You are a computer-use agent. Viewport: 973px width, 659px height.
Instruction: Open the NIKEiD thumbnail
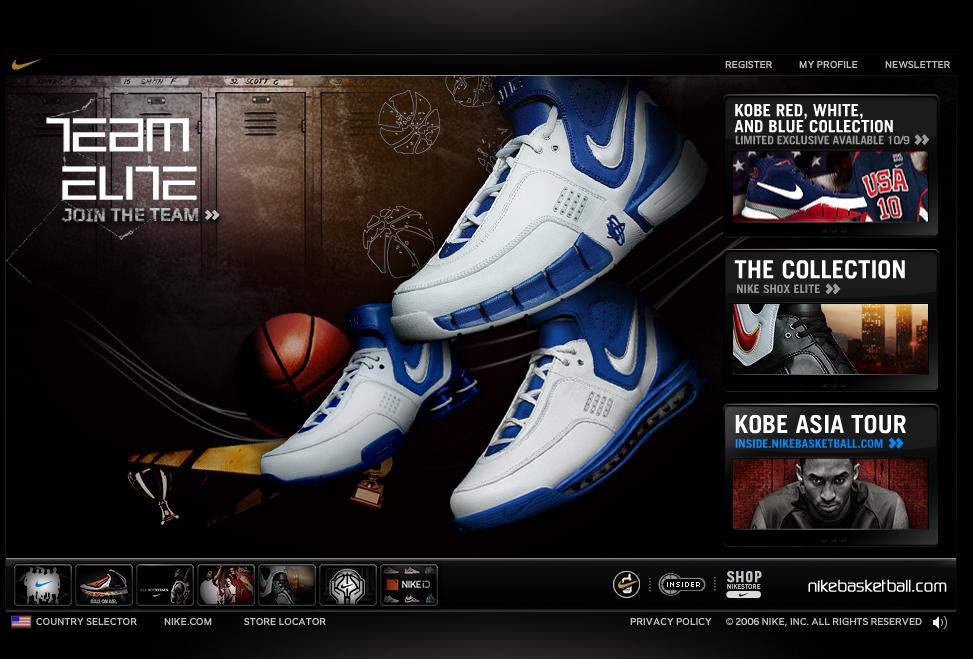pyautogui.click(x=408, y=585)
